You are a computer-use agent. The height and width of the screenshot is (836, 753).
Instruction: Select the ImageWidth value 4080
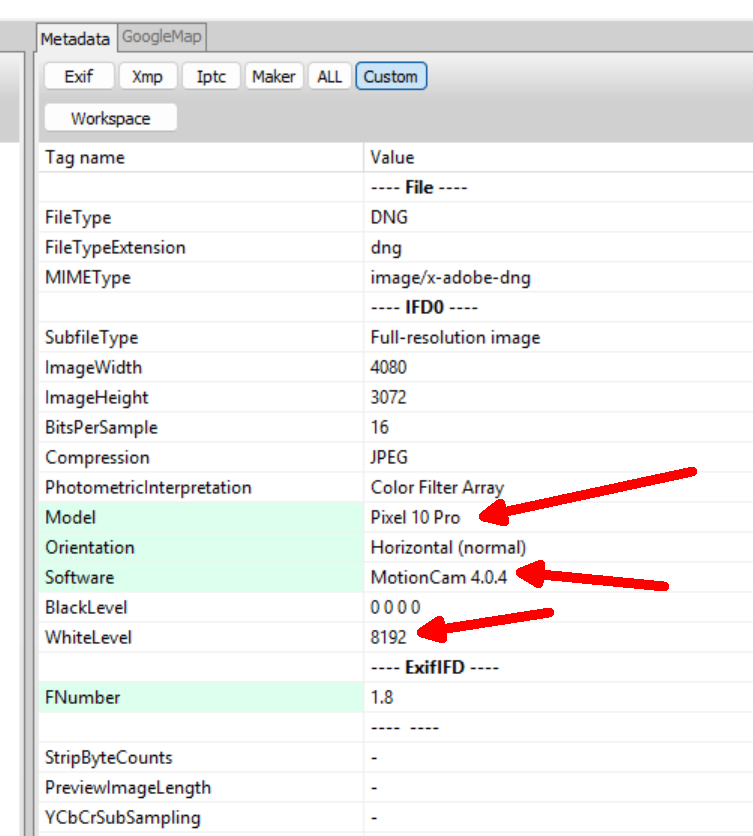pos(389,368)
